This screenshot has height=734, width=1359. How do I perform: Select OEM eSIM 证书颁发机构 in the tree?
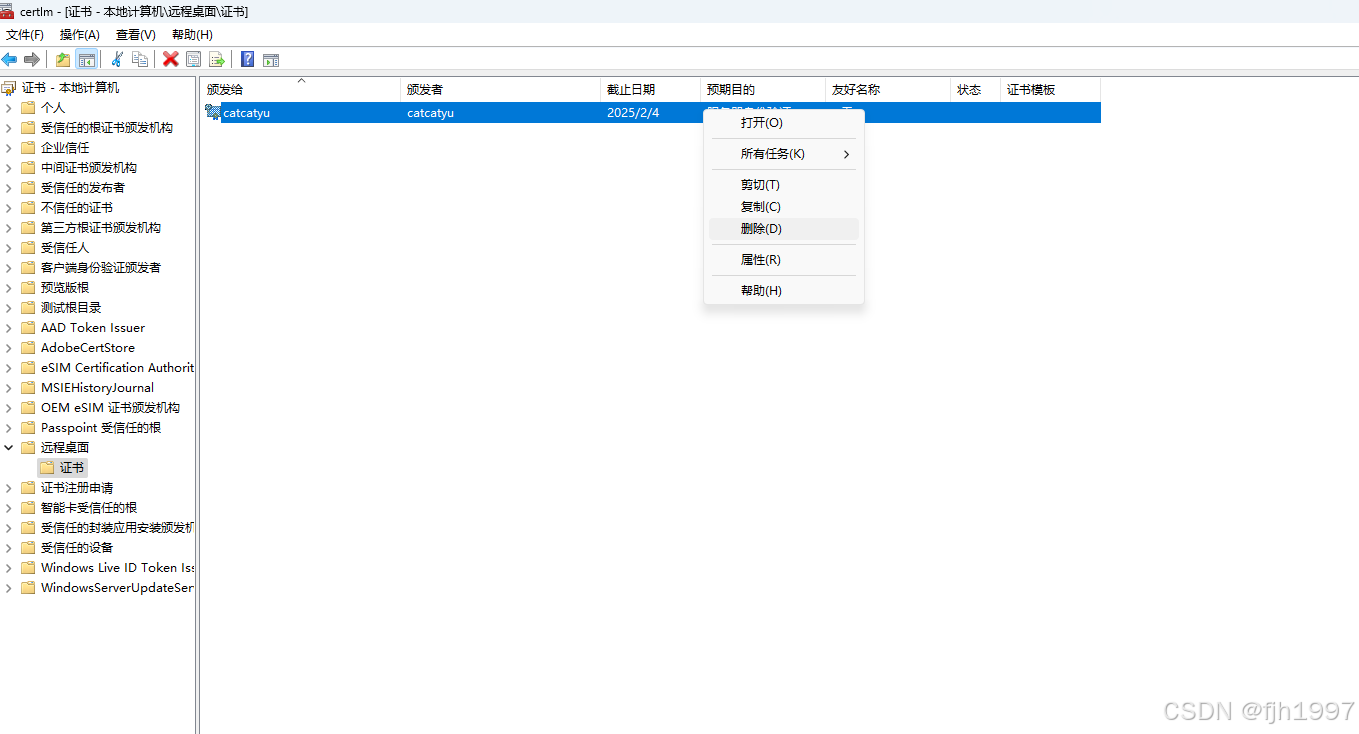pos(110,408)
